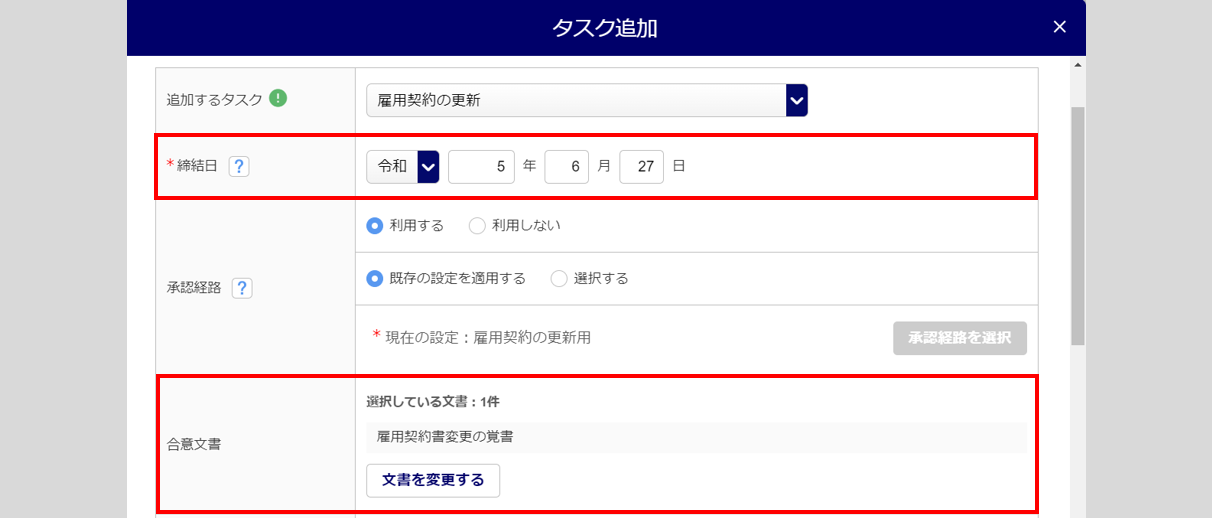
Task: Click the 雇用契約書変更の覚書 document row
Action: (696, 437)
